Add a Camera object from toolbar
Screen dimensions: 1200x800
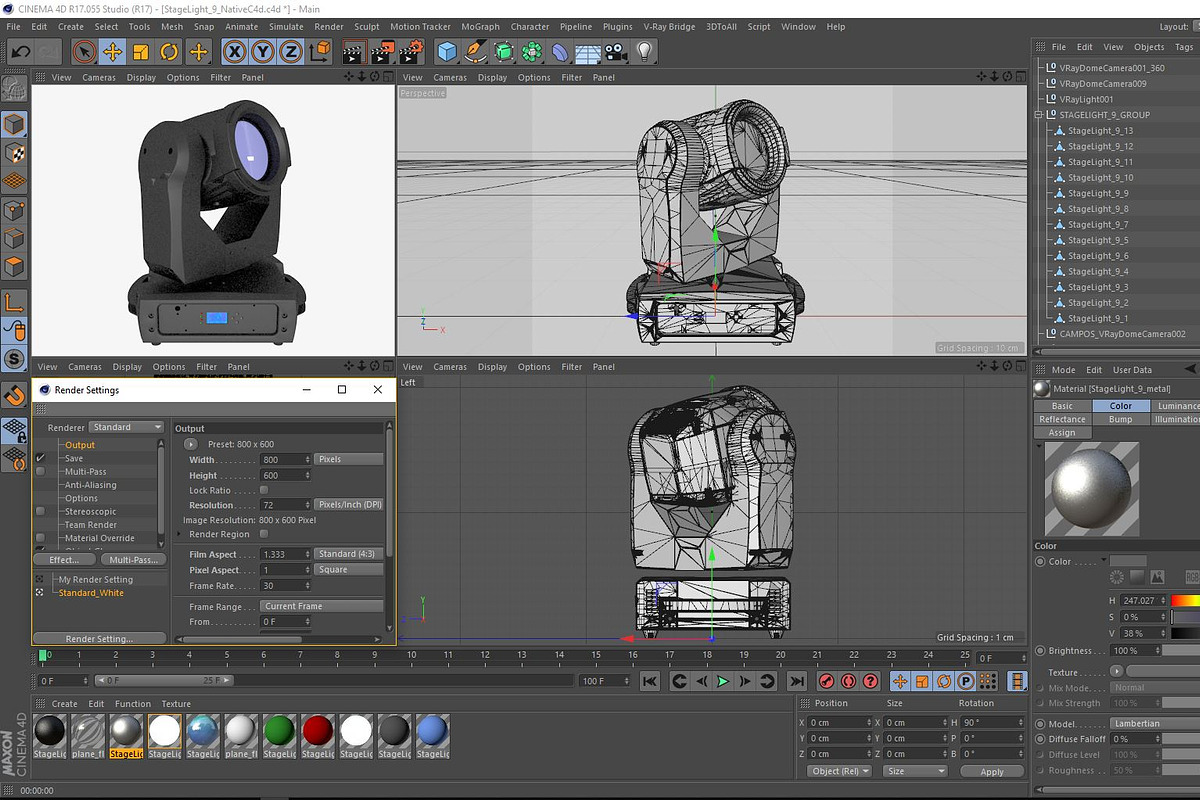pos(616,51)
